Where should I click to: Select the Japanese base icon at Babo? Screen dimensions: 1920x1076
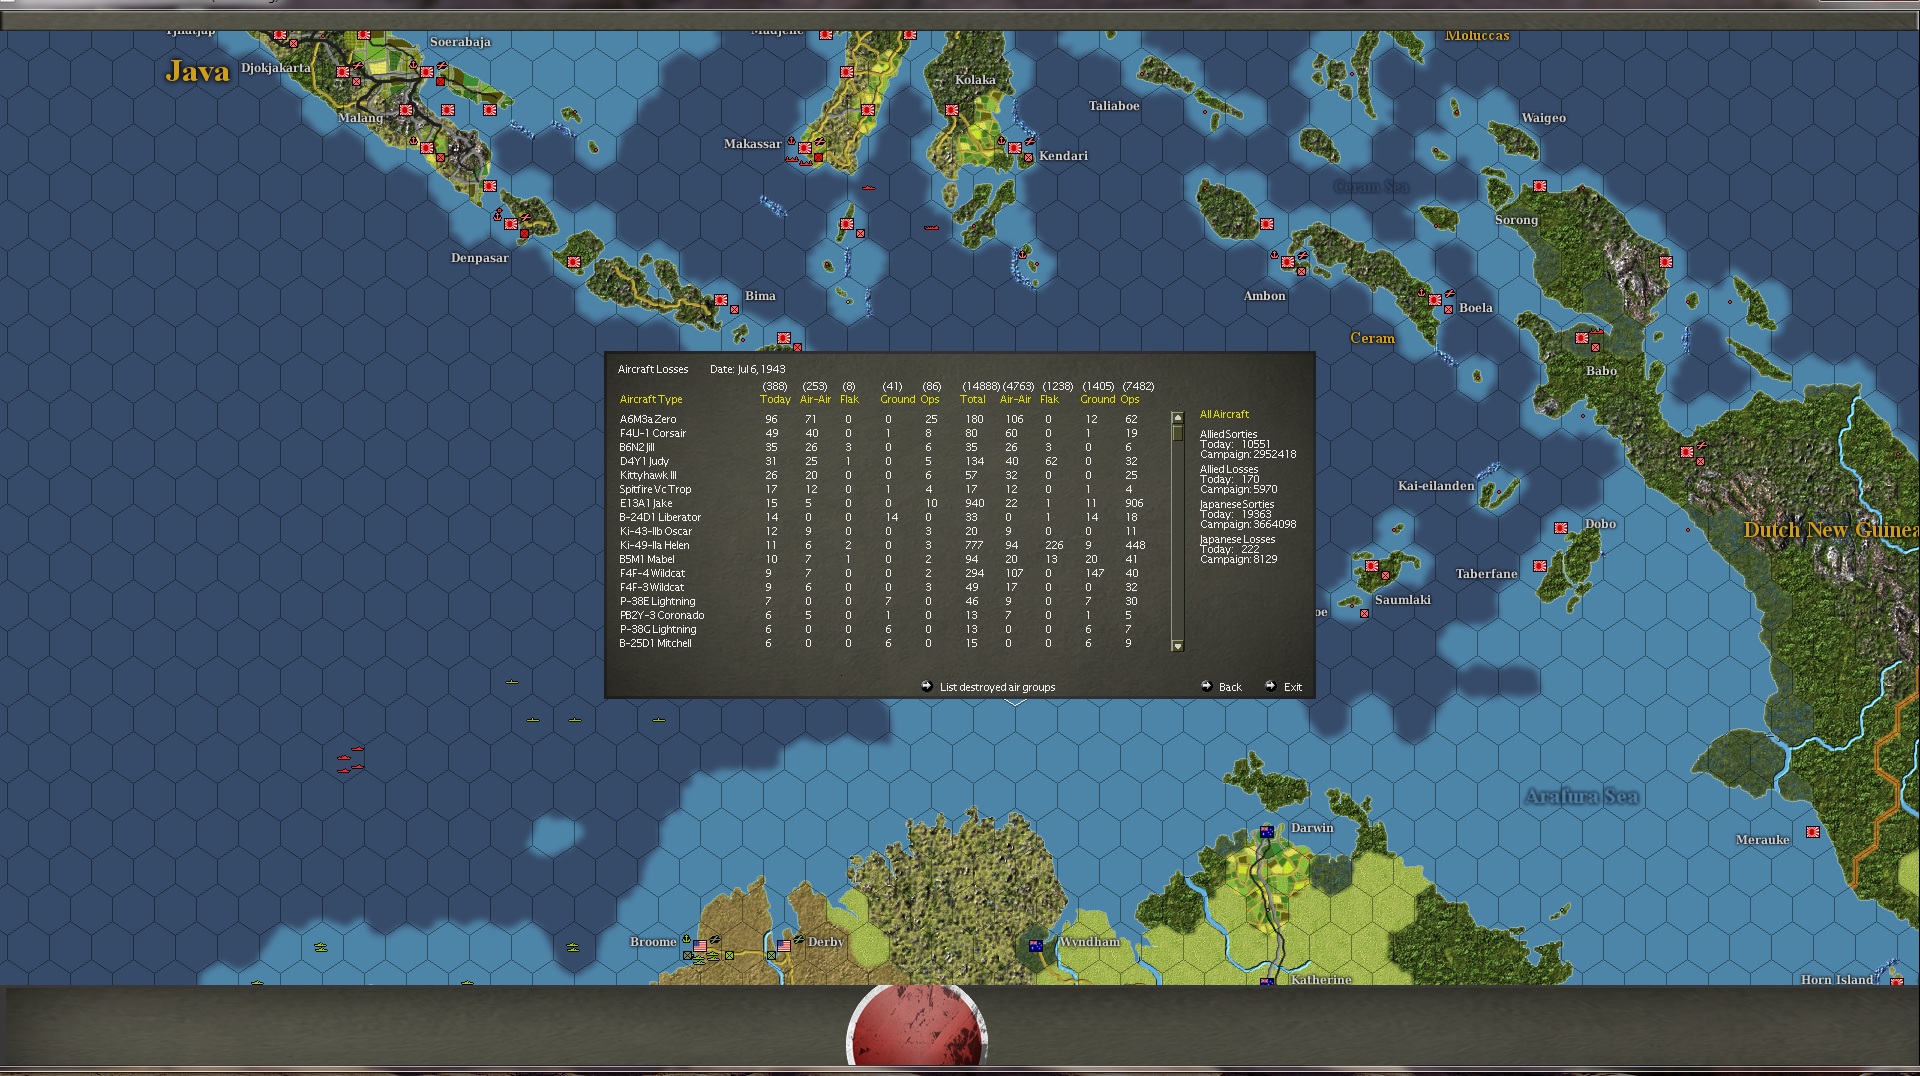pos(1582,338)
